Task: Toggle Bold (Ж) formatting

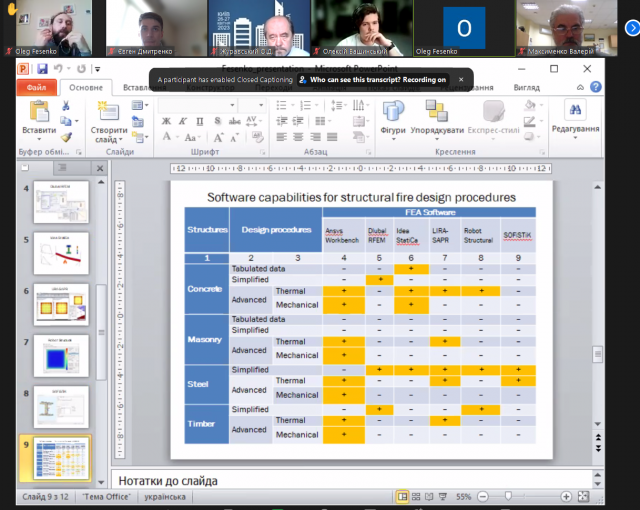Action: click(166, 121)
